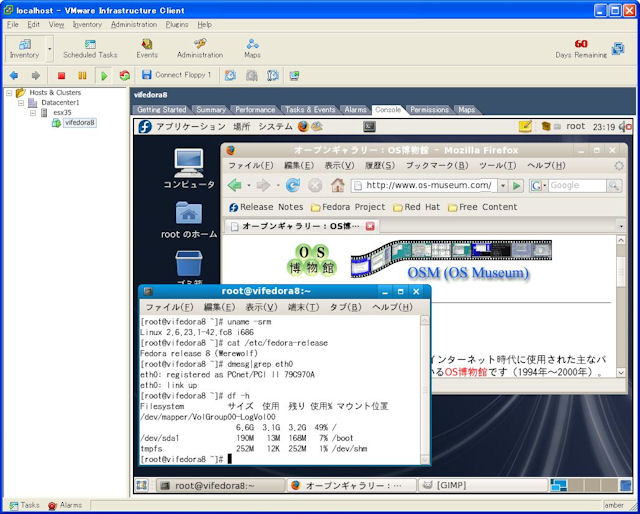Switch to Alarms tab
The image size is (640, 514).
[x=356, y=109]
